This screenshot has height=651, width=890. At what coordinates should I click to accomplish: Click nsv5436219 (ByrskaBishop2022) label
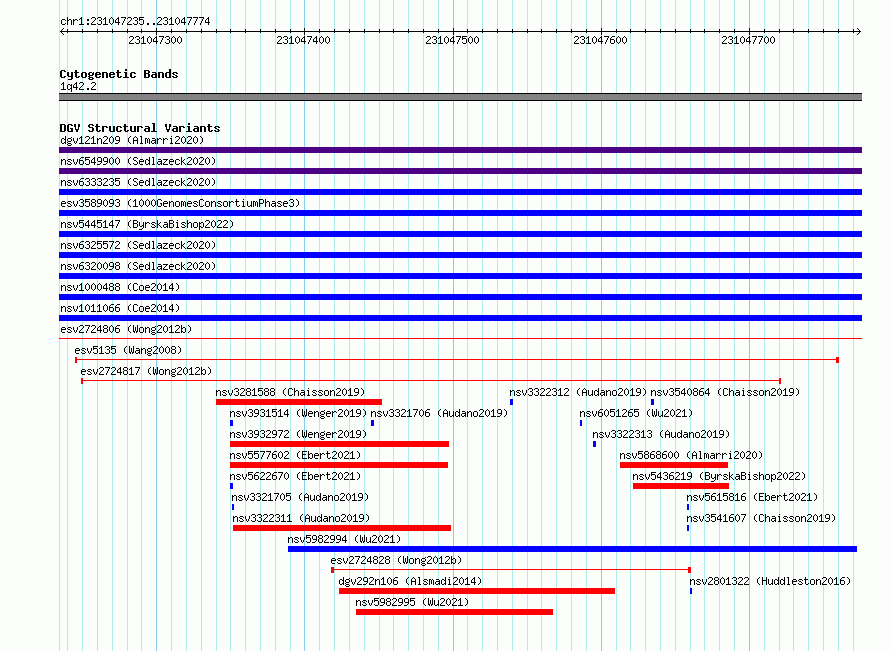[719, 476]
